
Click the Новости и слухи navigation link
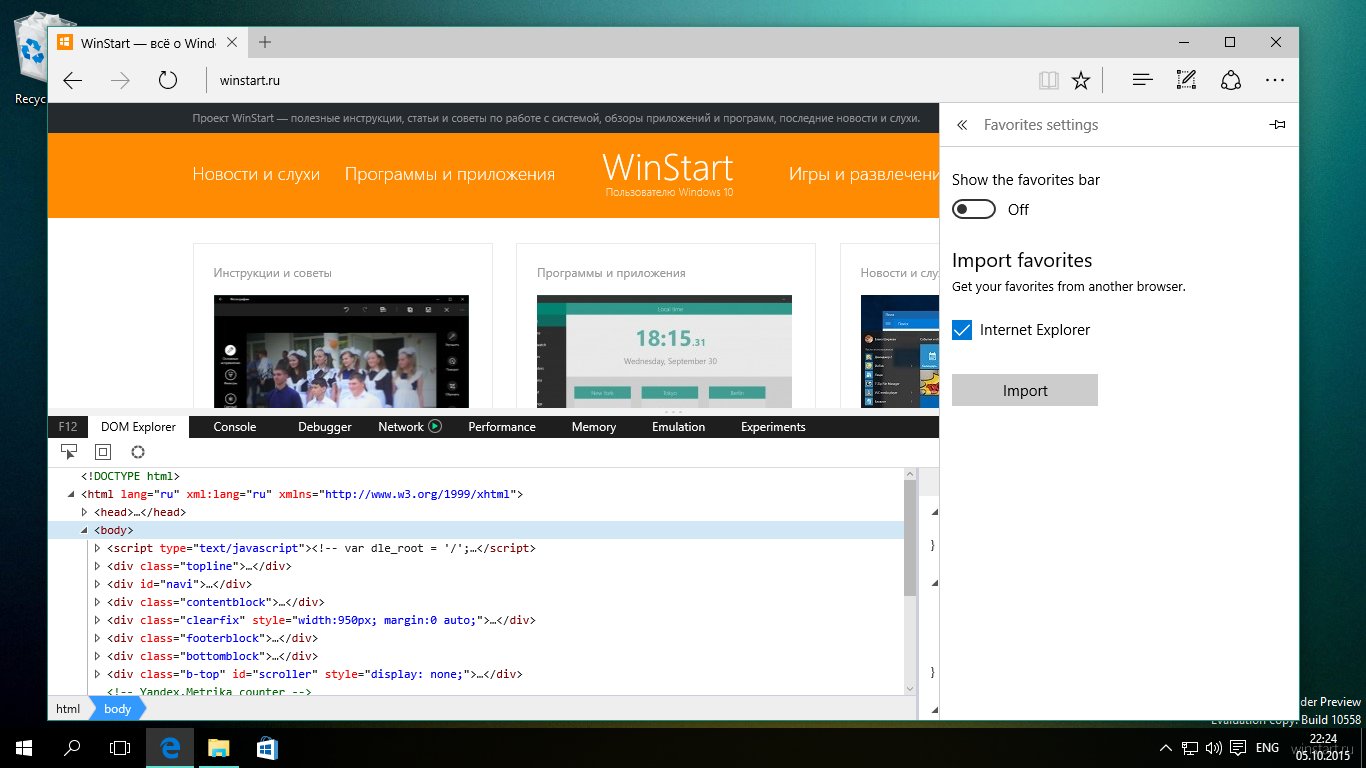256,174
